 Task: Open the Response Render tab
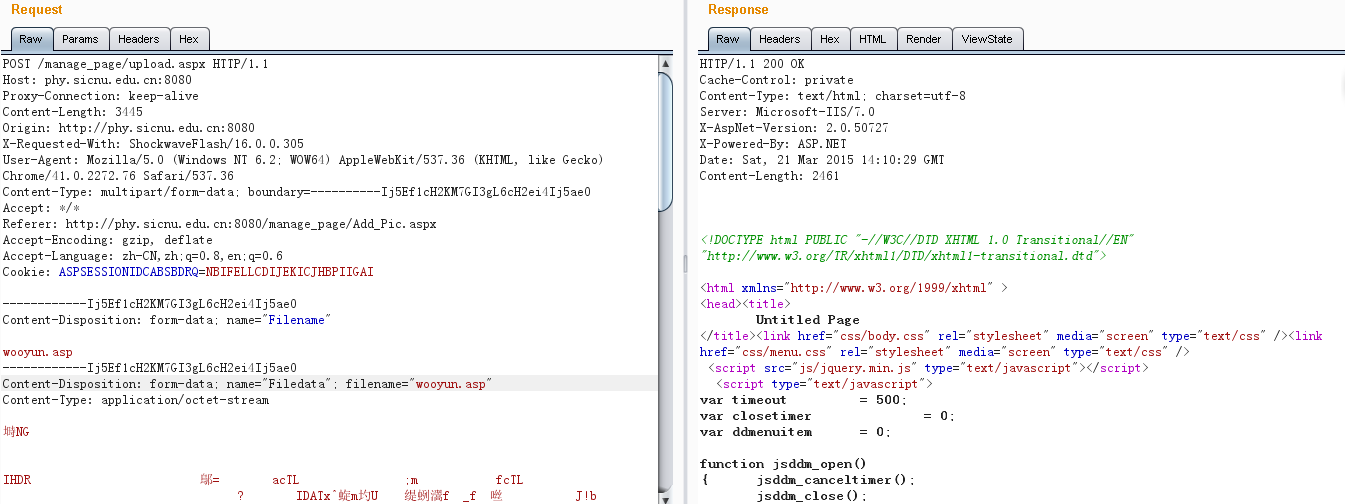924,39
